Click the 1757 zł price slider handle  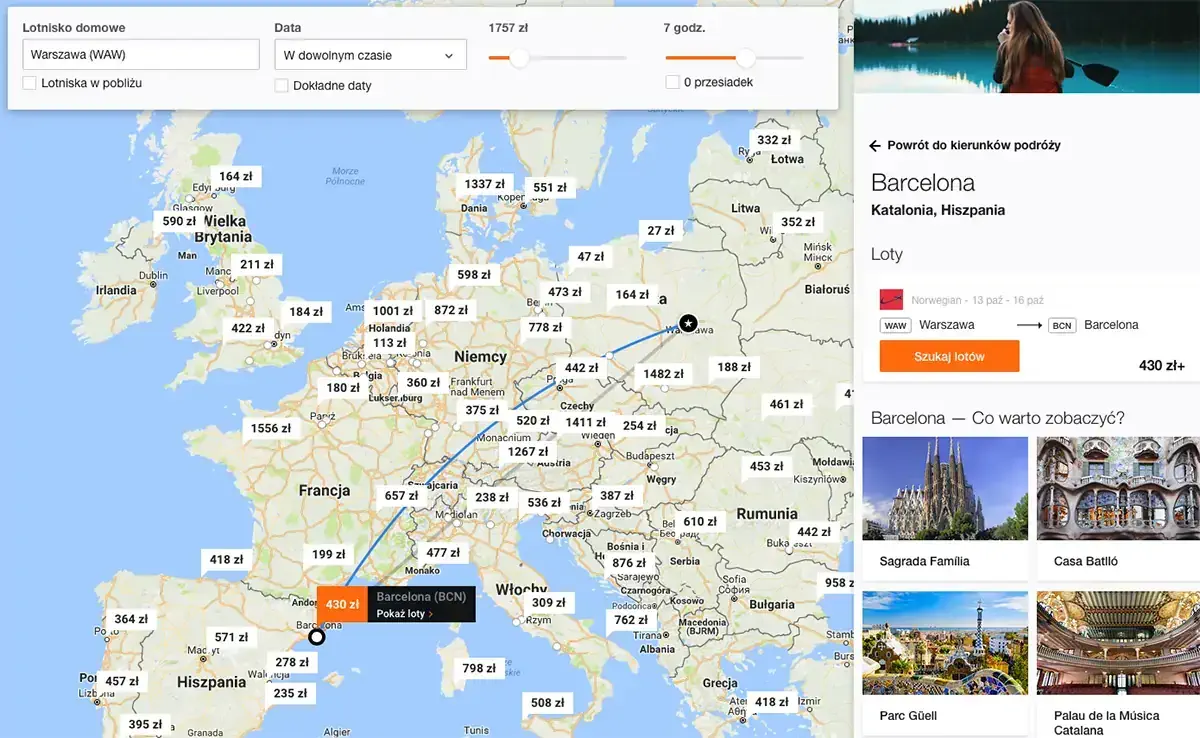click(519, 58)
